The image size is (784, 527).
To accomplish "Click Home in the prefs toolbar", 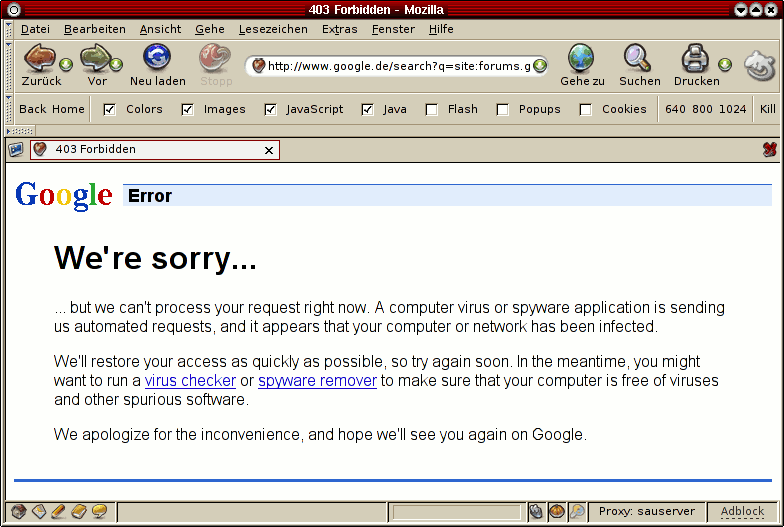I will pos(68,109).
